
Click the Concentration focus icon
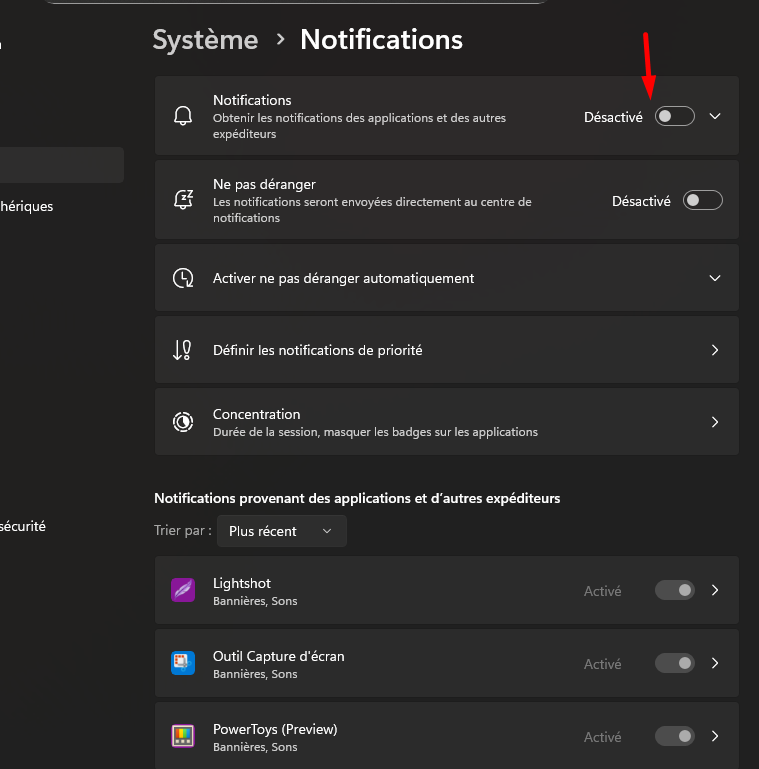tap(183, 422)
